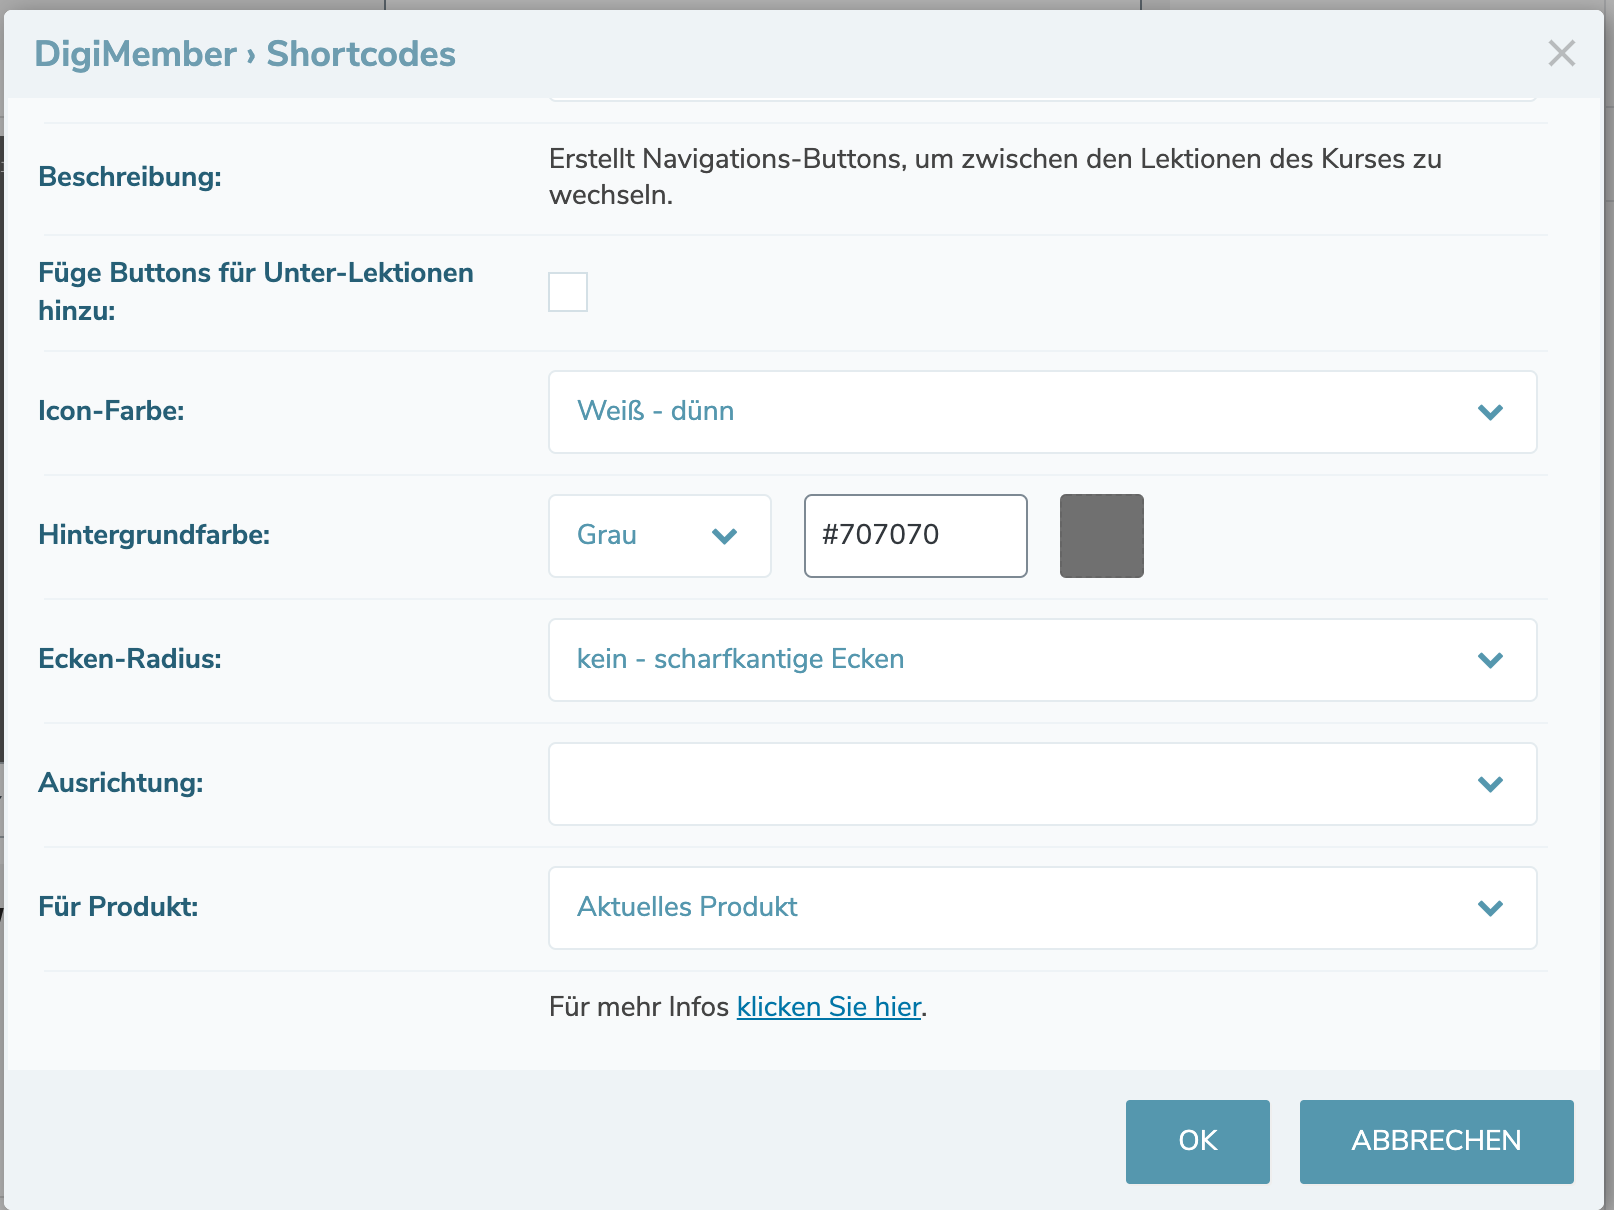Click the chevron on the Icon-Farbe dropdown

click(1490, 411)
